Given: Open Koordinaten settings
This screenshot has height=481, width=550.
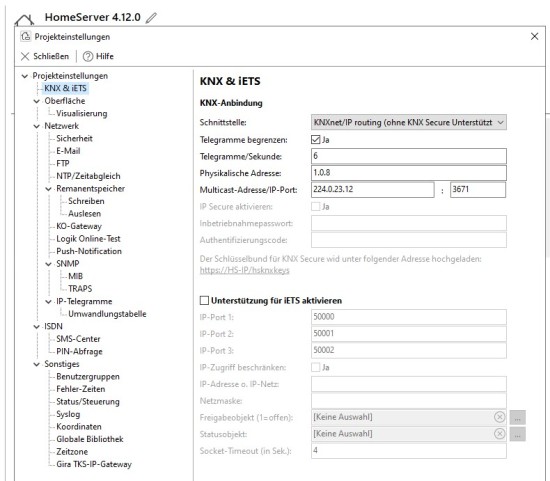Looking at the screenshot, I should [x=79, y=427].
